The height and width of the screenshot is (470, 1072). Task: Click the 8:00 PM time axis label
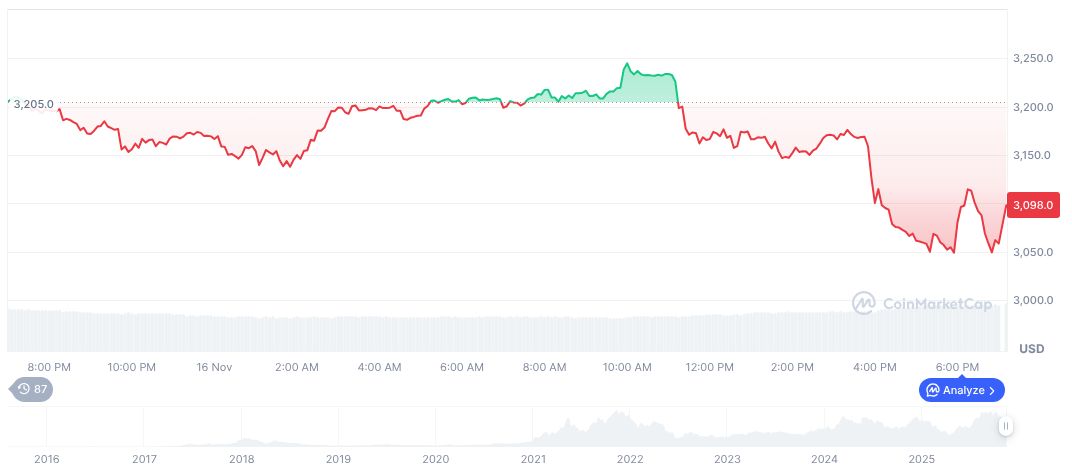click(x=49, y=367)
